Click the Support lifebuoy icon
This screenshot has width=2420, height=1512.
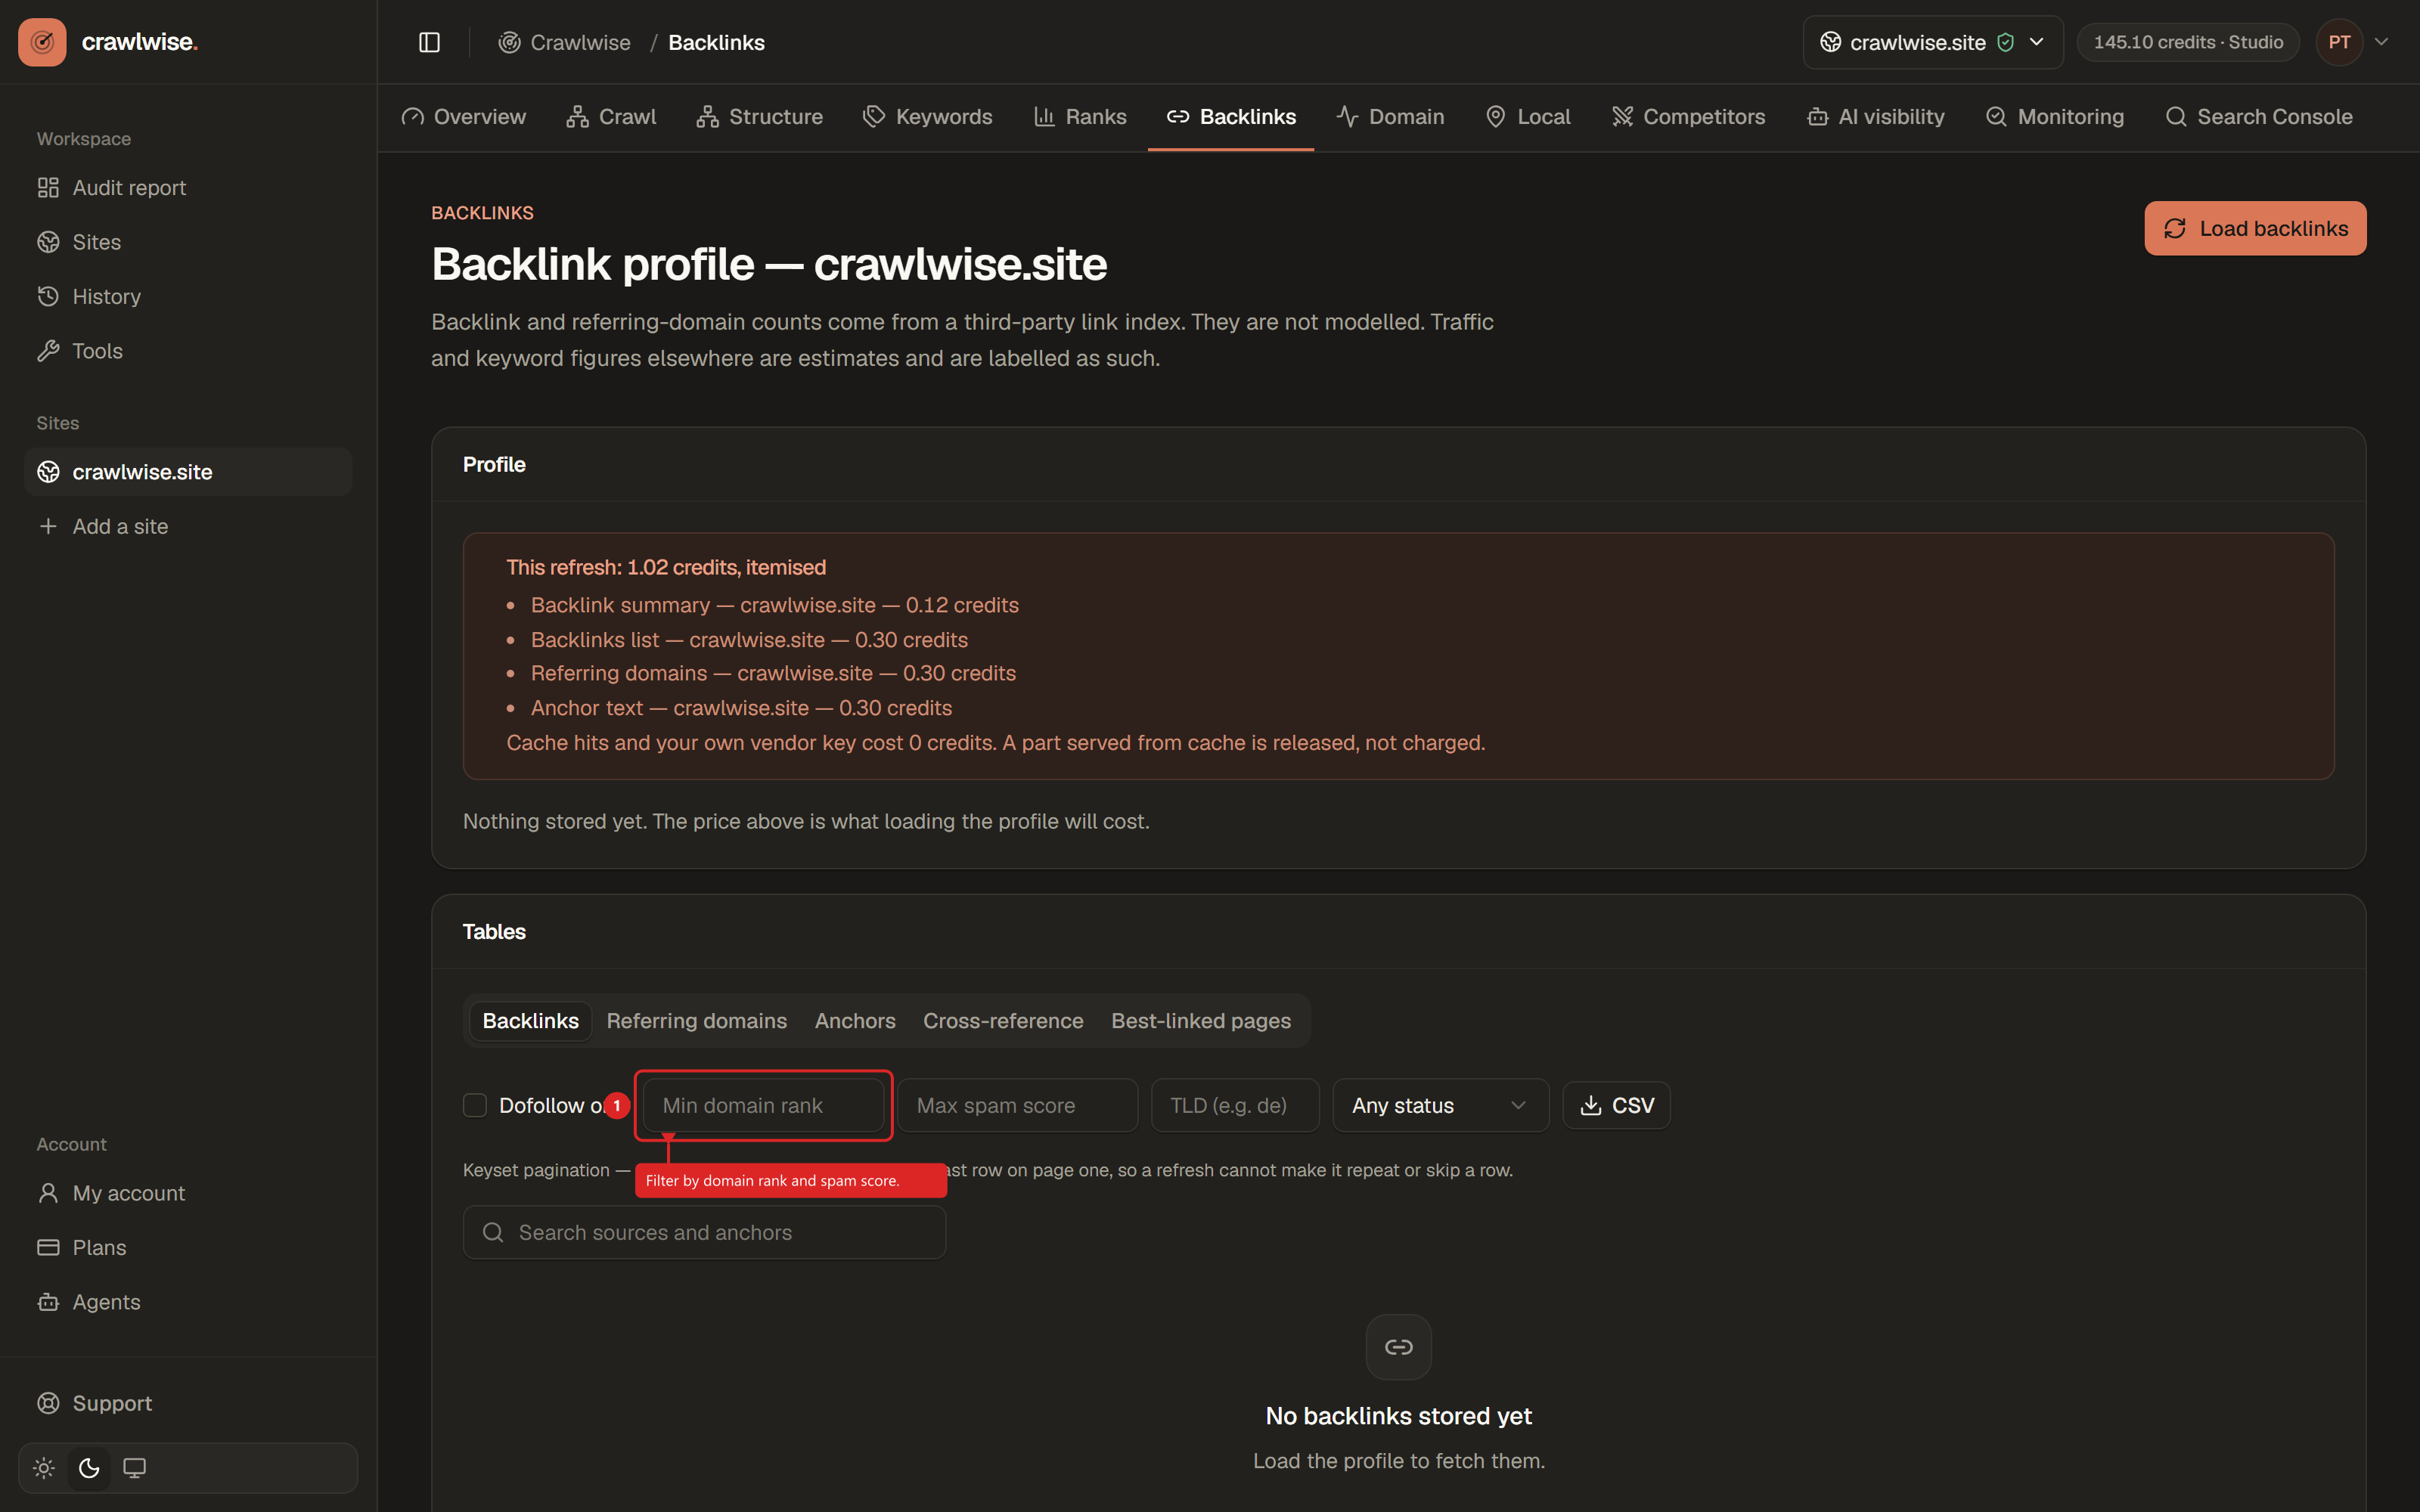[x=48, y=1403]
